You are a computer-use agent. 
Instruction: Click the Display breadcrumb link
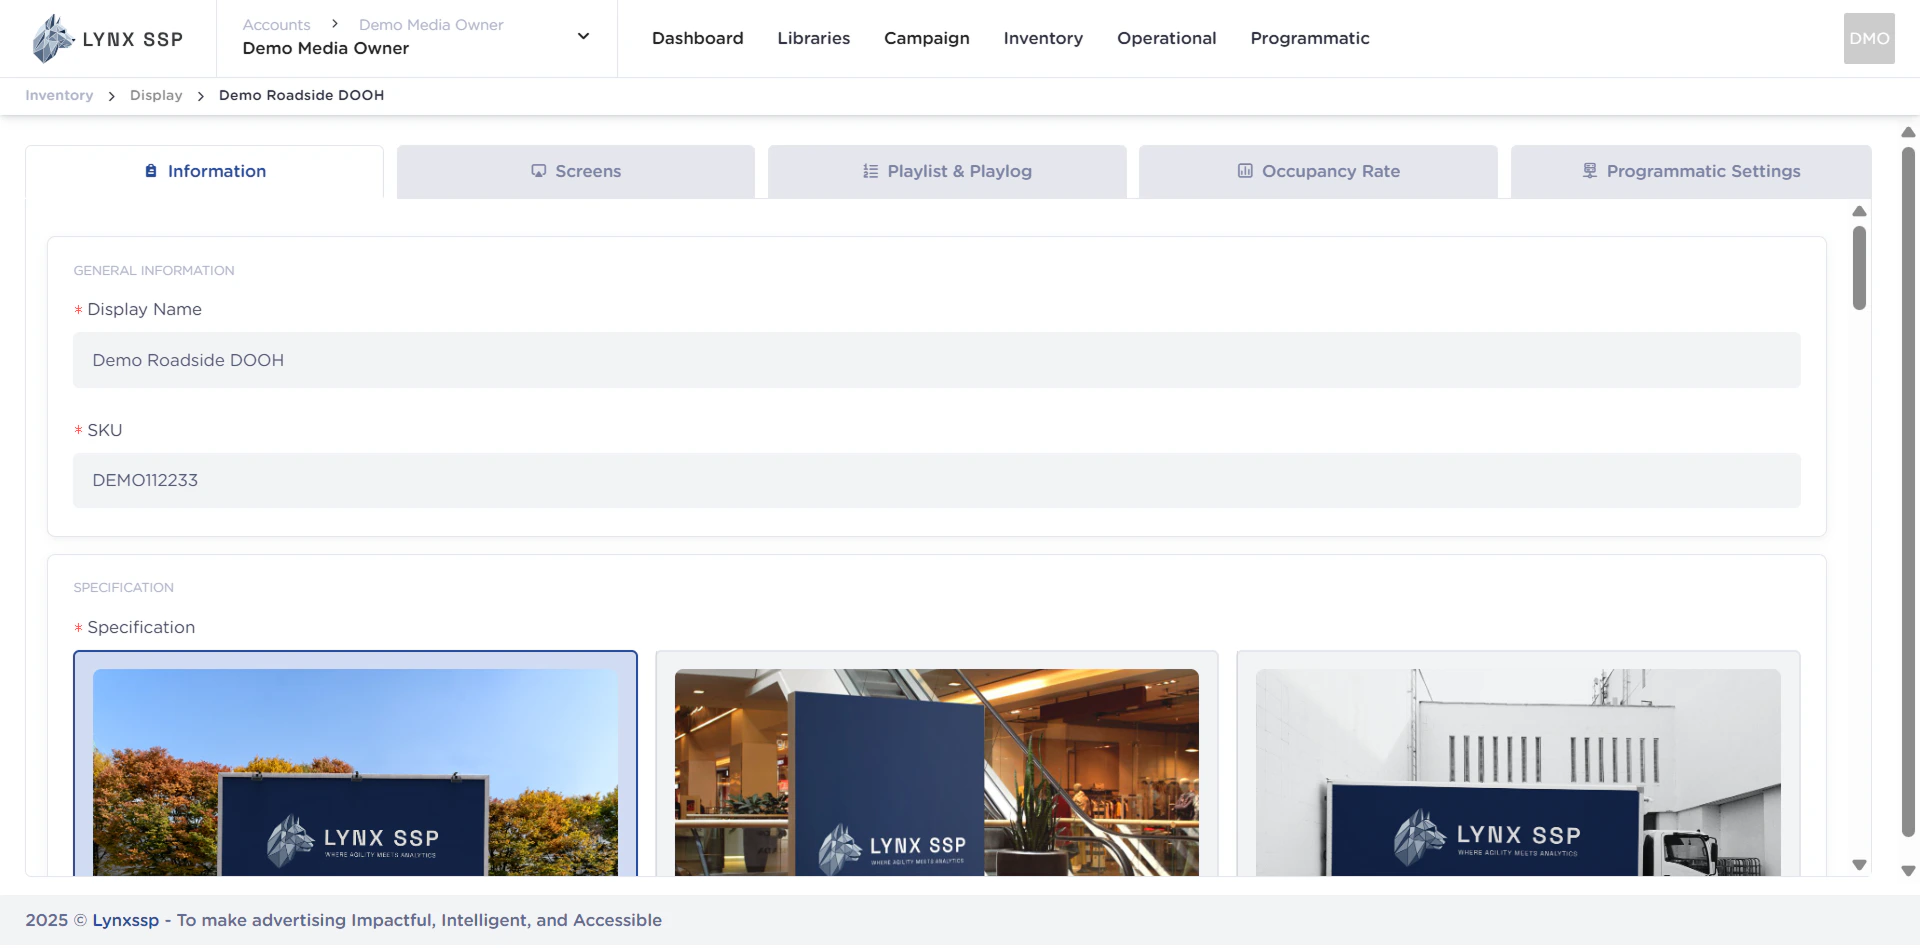tap(156, 95)
